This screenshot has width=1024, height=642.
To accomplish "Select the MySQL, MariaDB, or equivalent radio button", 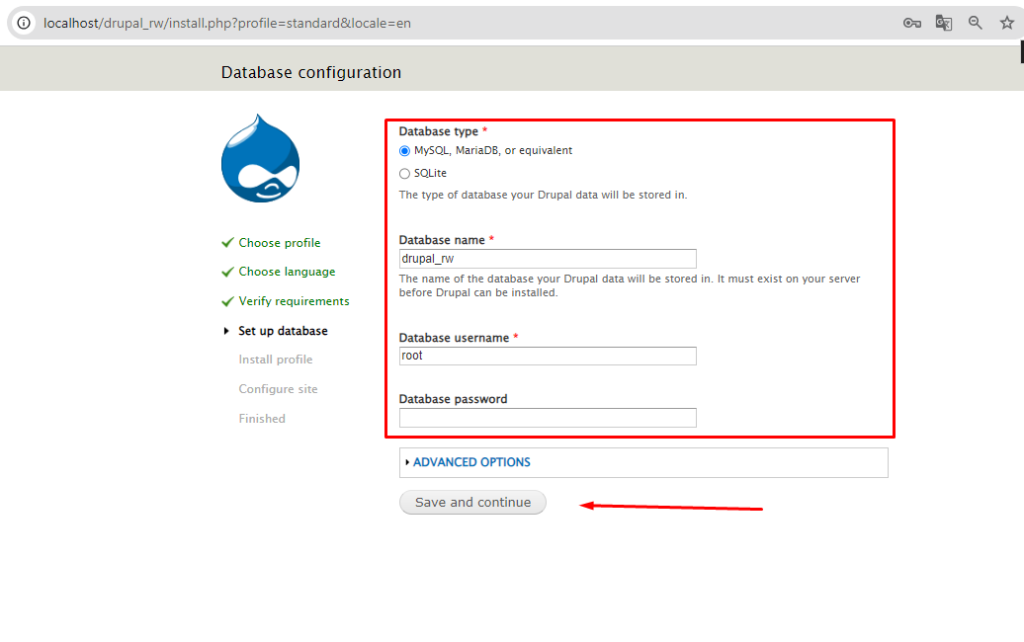I will (404, 150).
